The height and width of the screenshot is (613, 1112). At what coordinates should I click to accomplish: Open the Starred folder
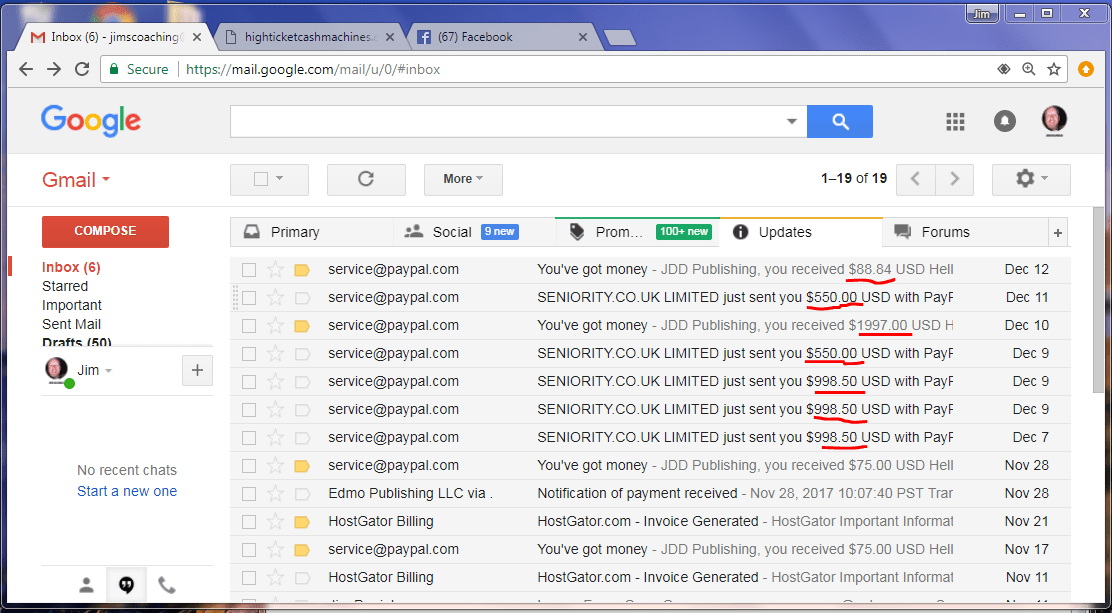point(65,286)
